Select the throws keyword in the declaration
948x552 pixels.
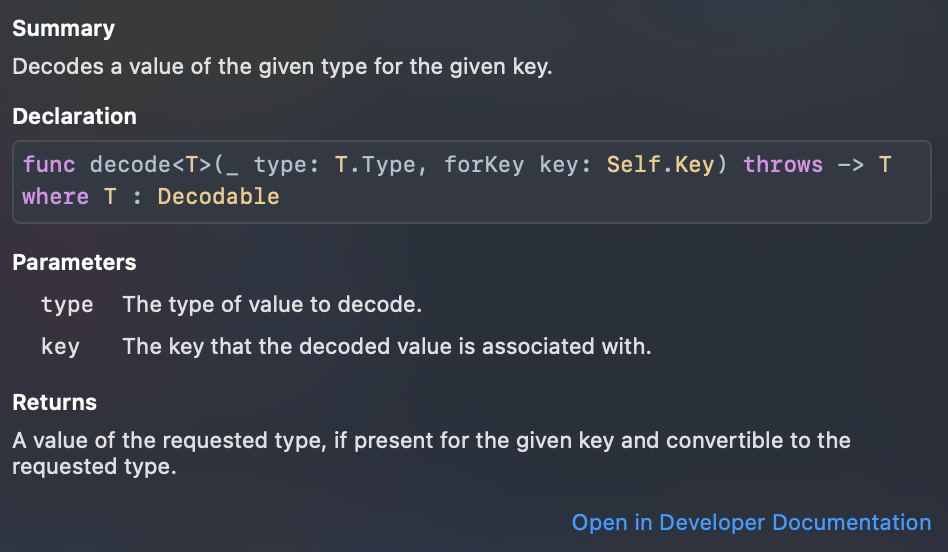(x=783, y=165)
